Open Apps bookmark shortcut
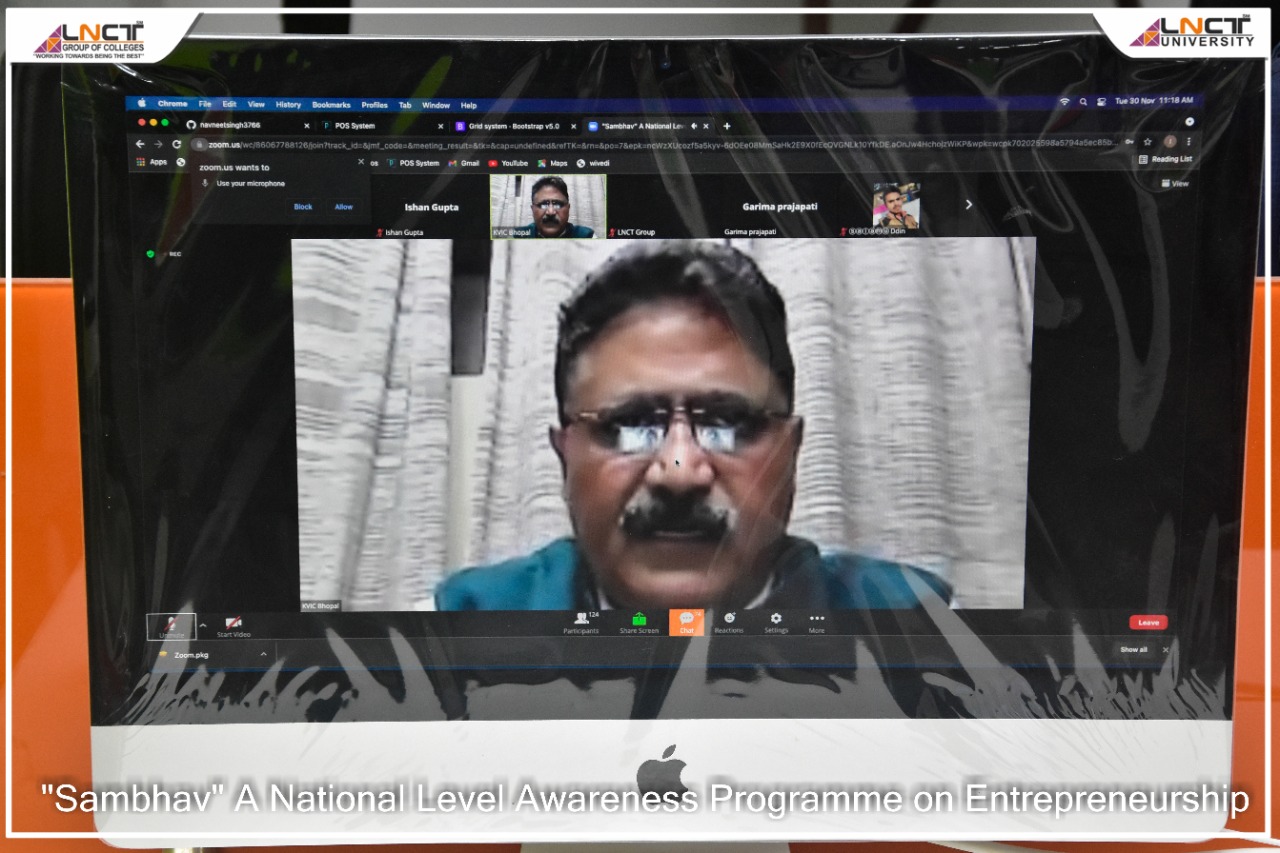The image size is (1280, 853). 152,162
